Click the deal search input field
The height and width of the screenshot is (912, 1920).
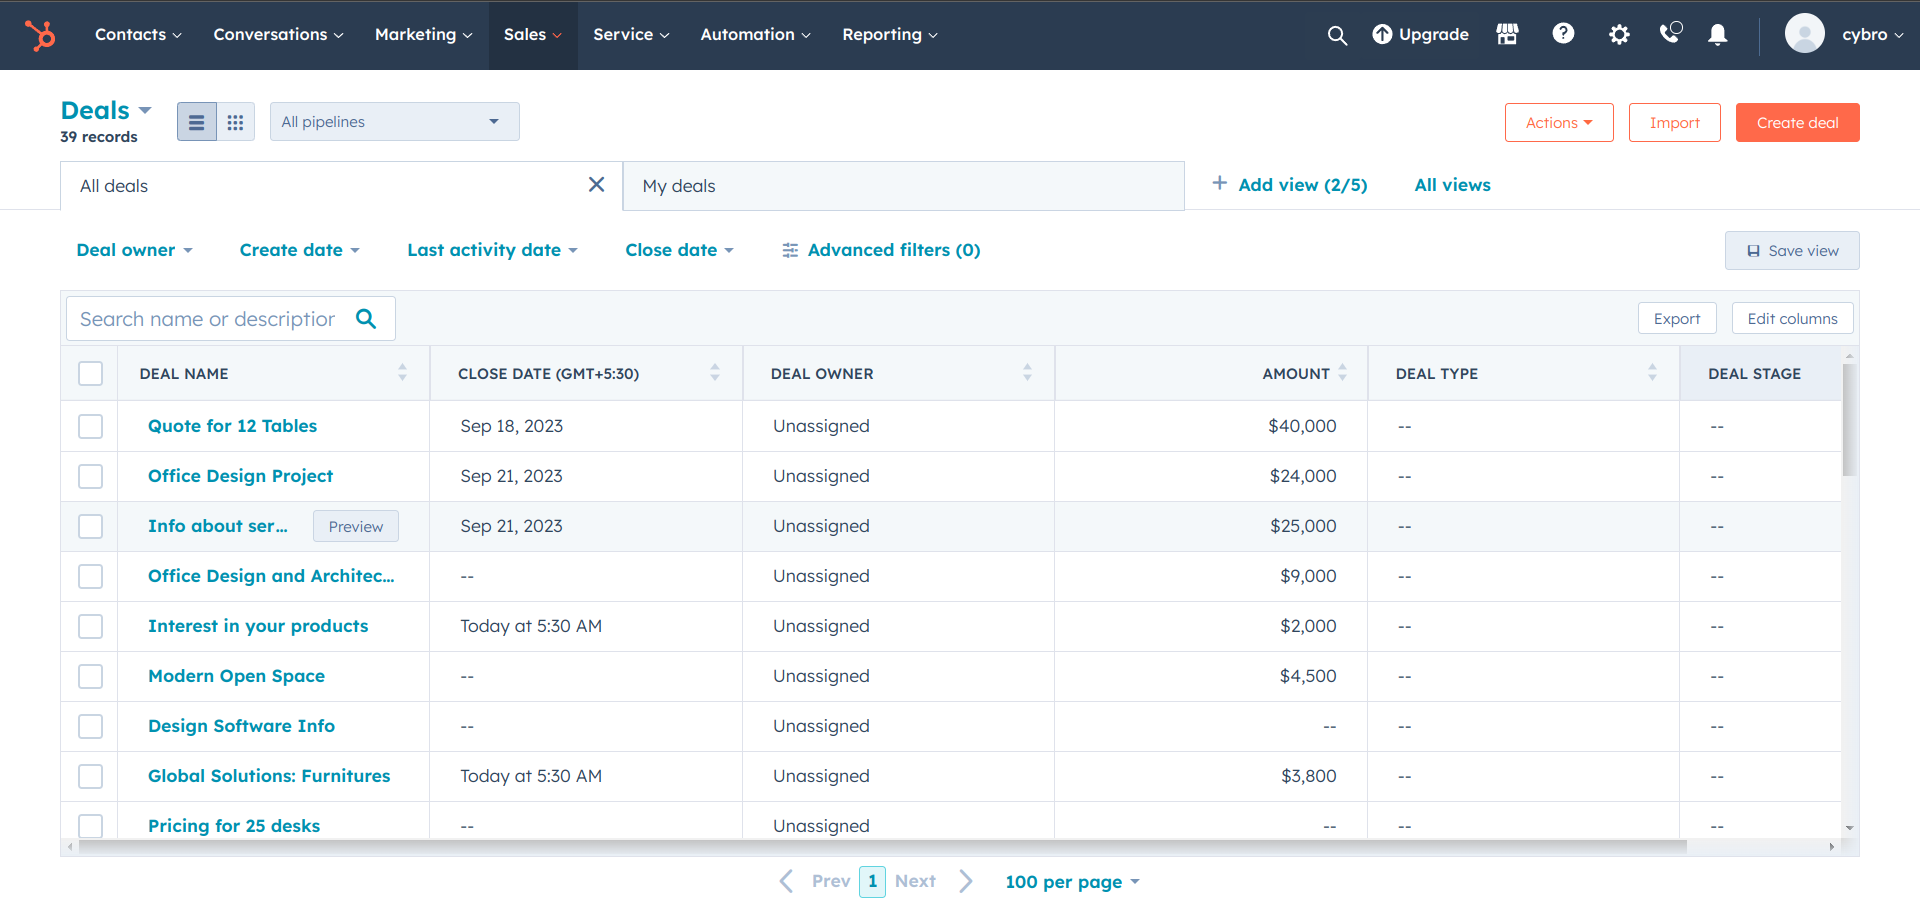[x=208, y=319]
